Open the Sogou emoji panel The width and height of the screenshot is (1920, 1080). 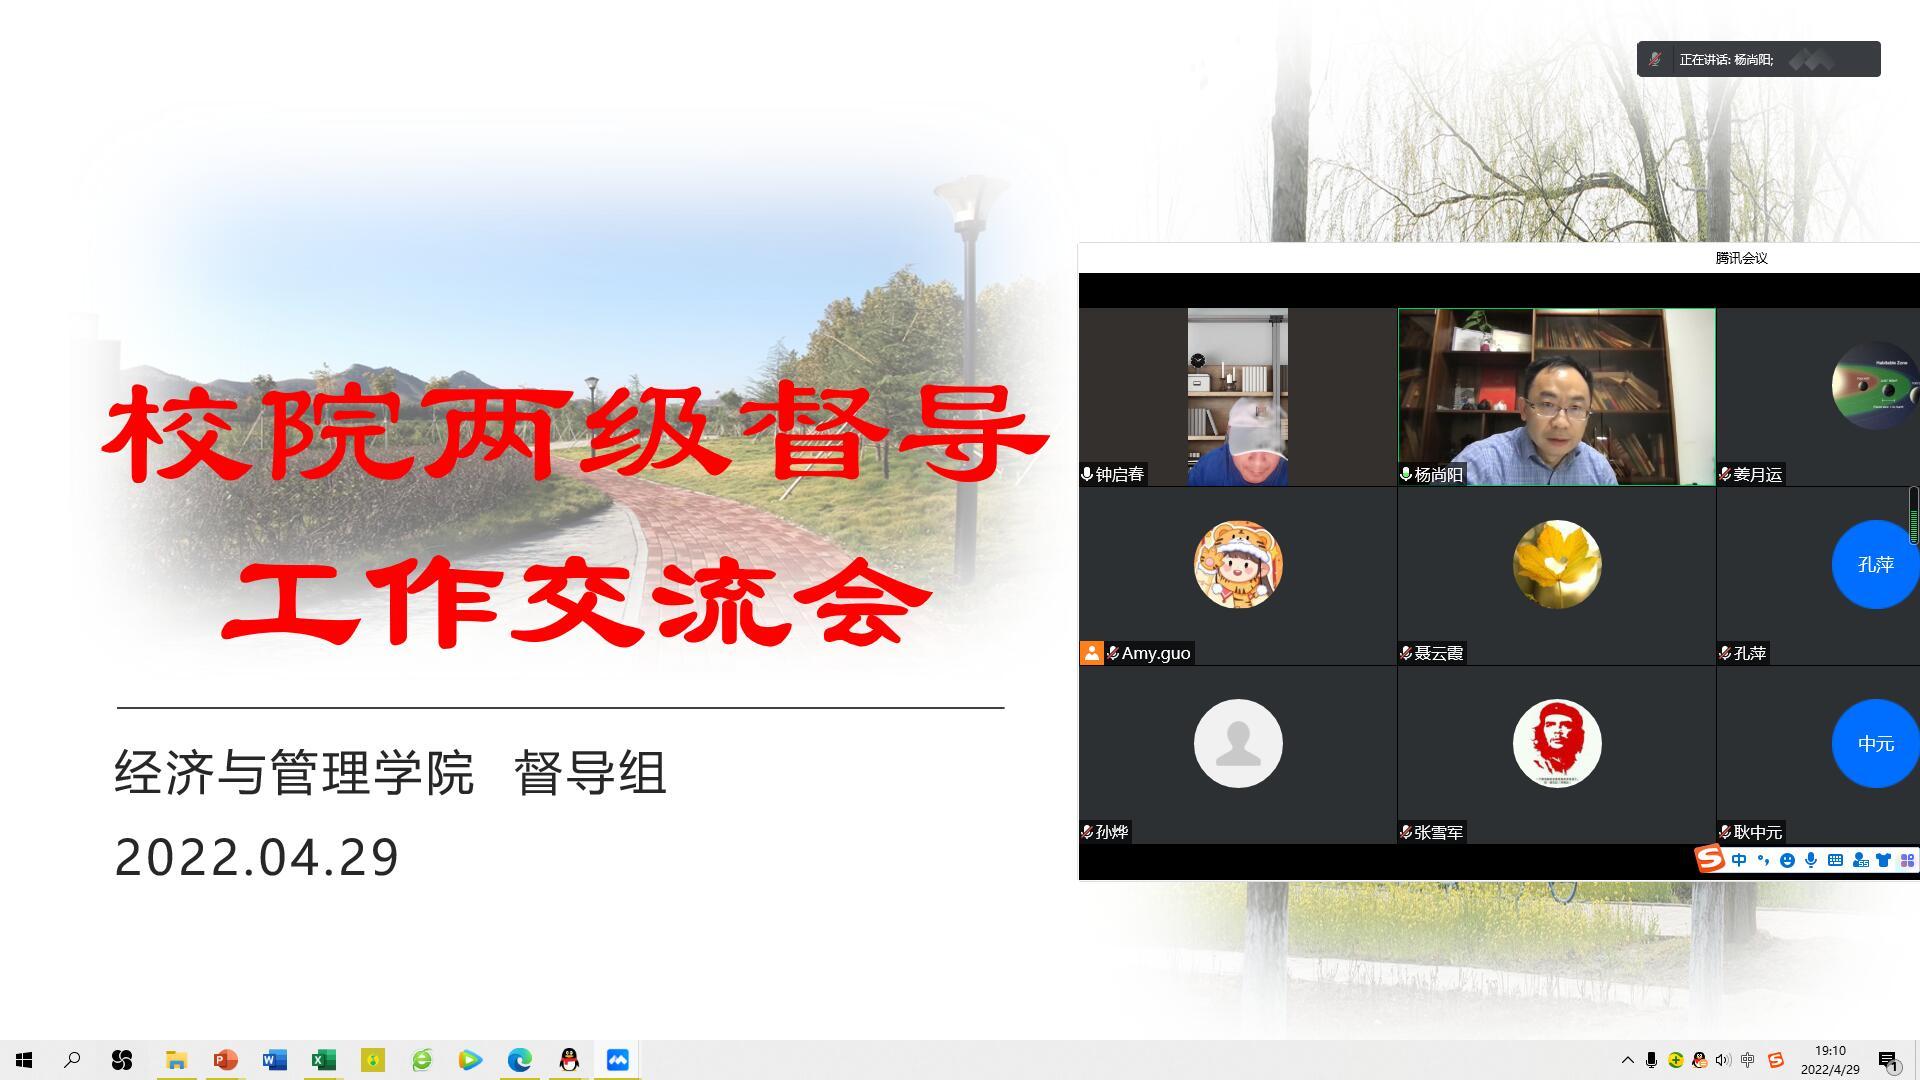pos(1787,860)
